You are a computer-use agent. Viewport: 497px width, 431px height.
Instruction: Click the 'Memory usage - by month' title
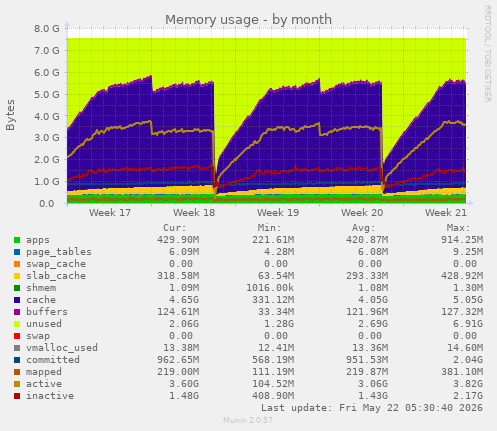click(248, 20)
